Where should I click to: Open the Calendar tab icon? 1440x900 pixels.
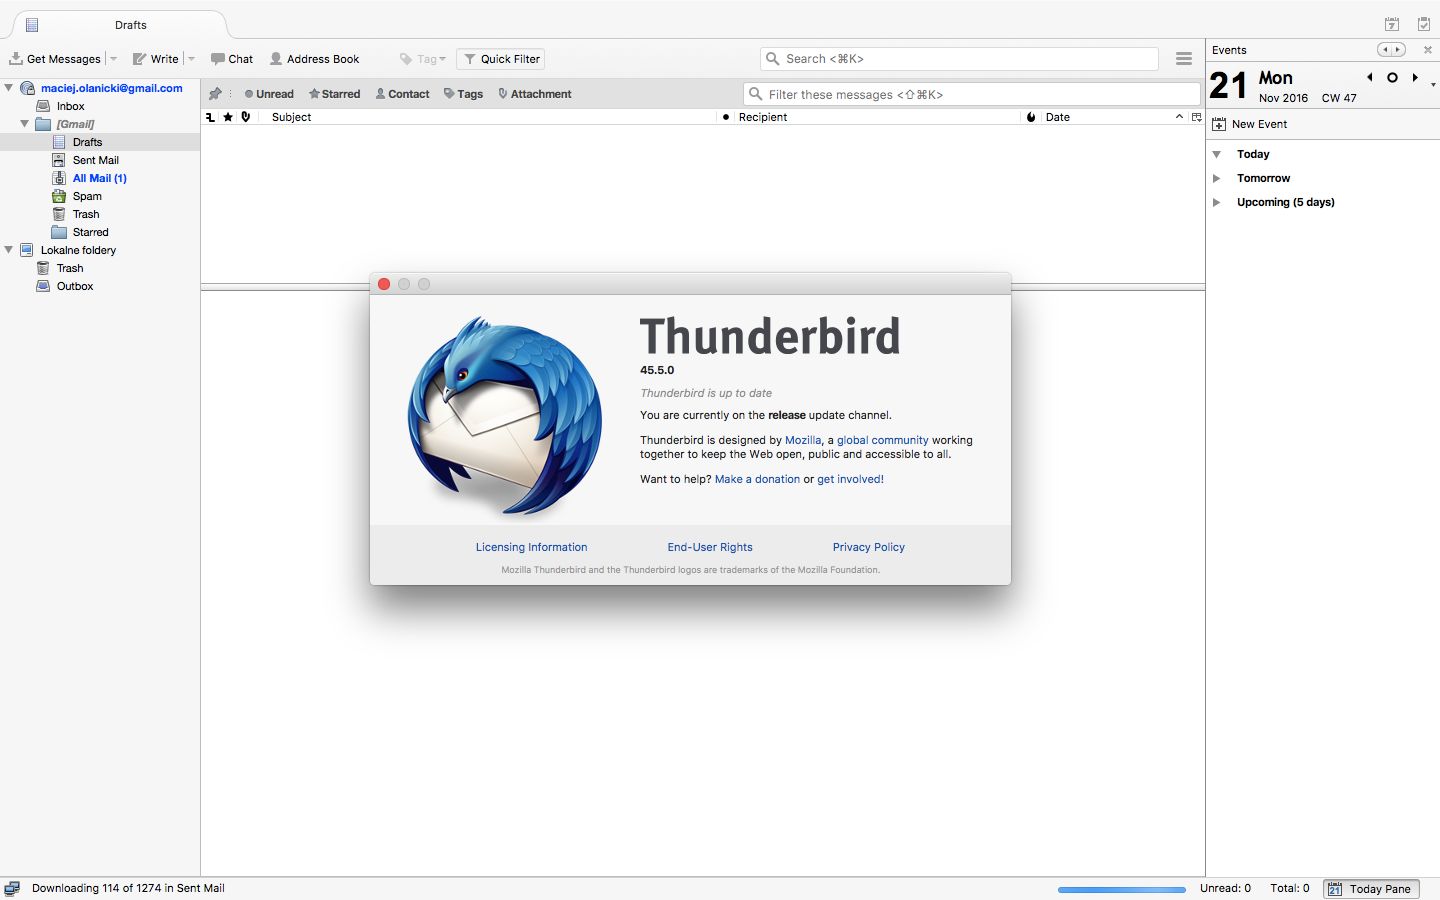click(x=1392, y=24)
